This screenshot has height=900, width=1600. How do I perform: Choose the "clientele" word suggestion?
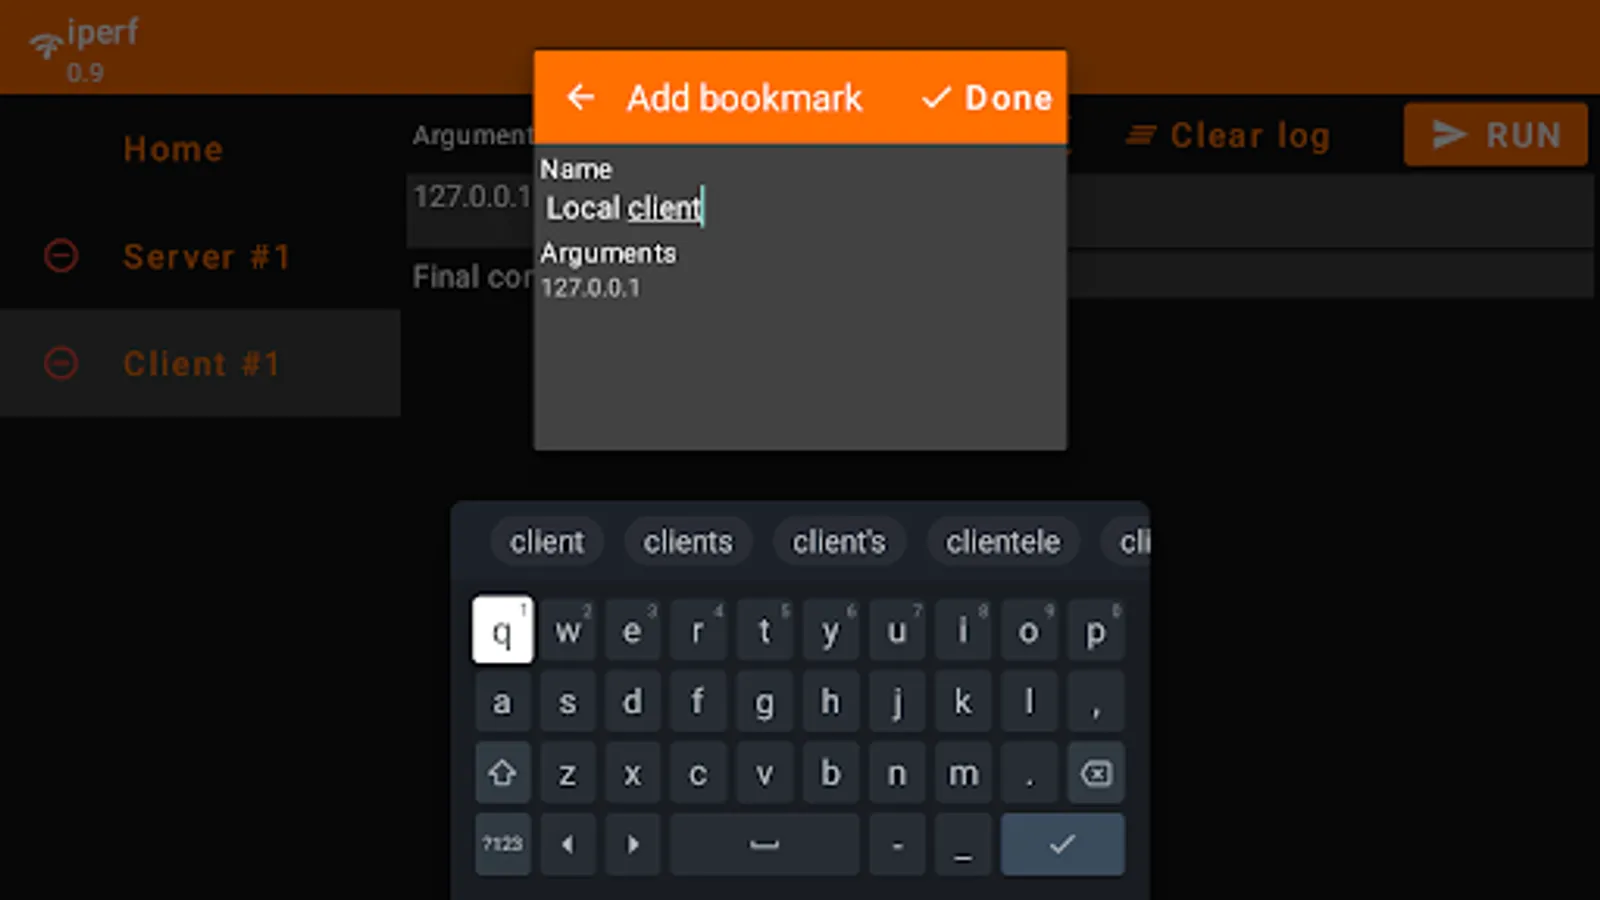(1003, 542)
